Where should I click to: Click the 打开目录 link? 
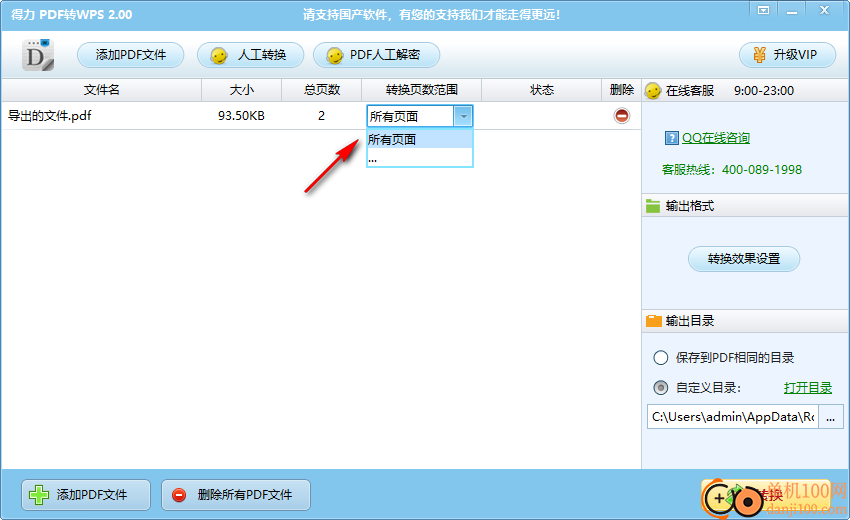[x=808, y=388]
